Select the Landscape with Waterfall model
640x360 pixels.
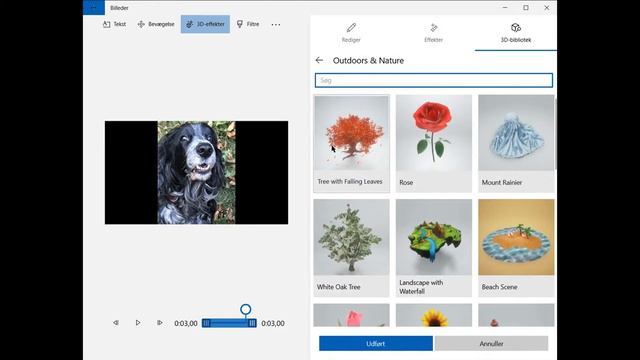[x=434, y=248]
